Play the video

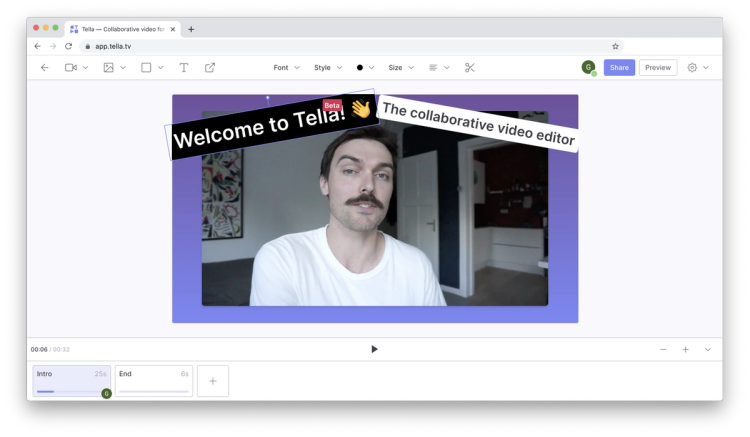point(375,350)
